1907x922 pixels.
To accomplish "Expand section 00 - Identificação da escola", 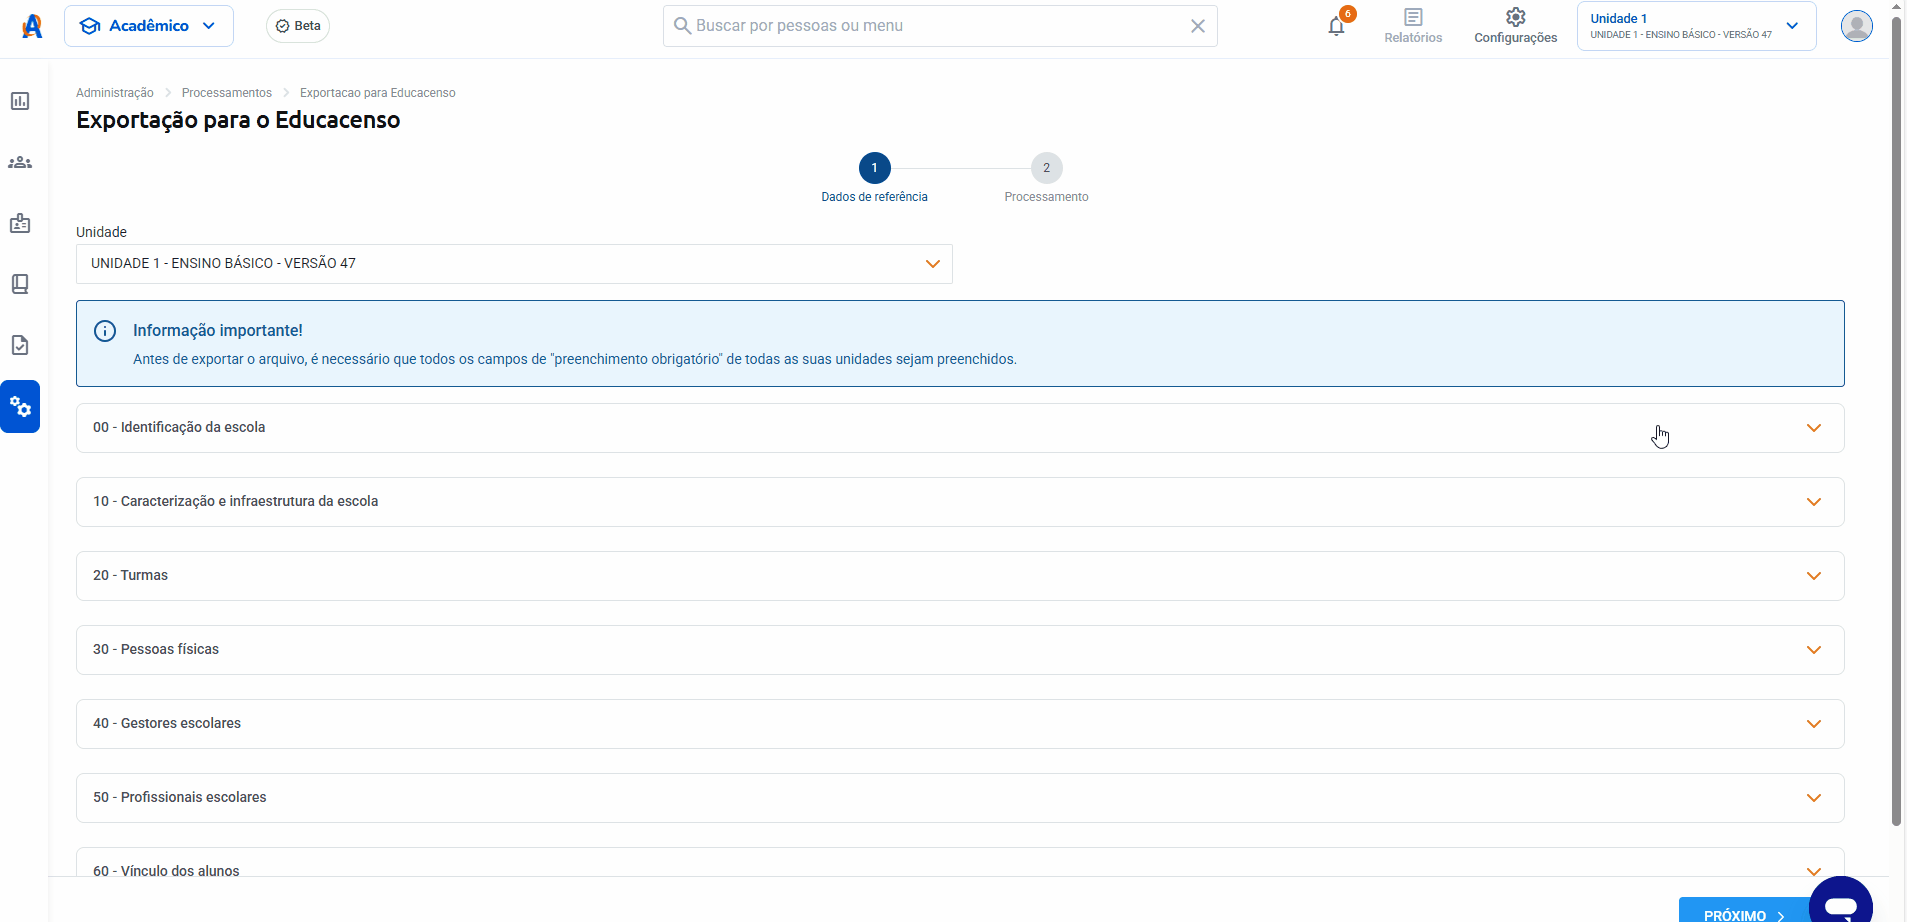I will click(958, 427).
